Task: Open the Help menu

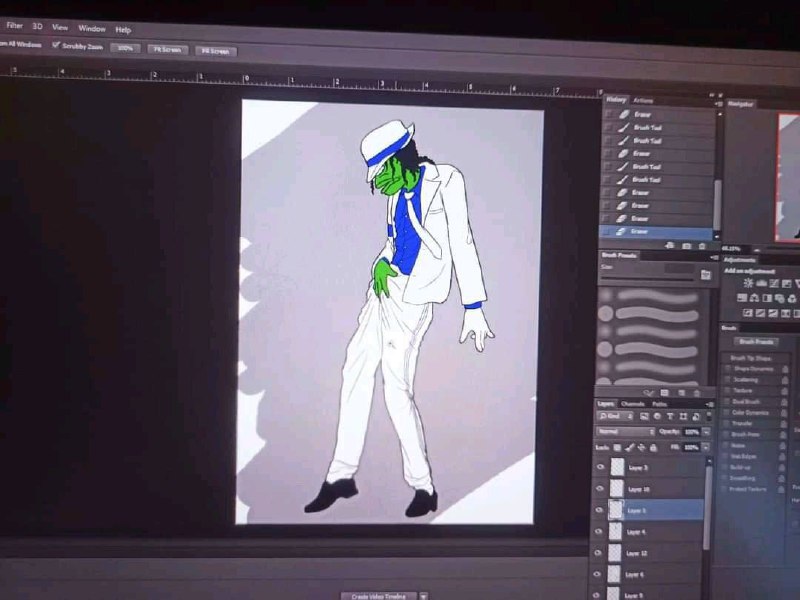Action: pyautogui.click(x=123, y=30)
